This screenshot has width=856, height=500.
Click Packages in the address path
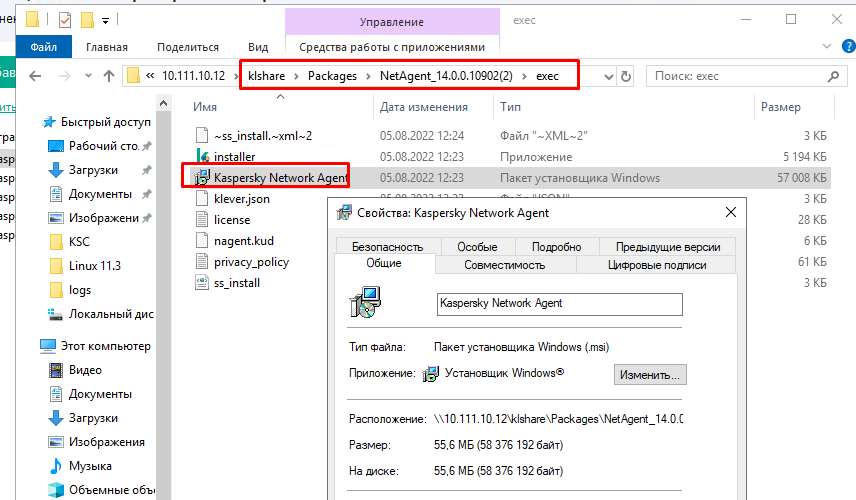pyautogui.click(x=332, y=76)
